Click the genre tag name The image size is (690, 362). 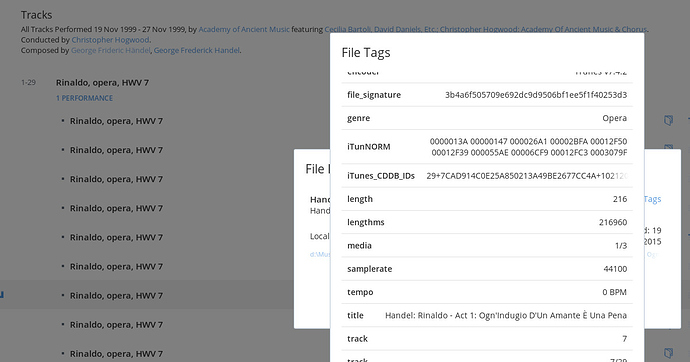pyautogui.click(x=359, y=118)
